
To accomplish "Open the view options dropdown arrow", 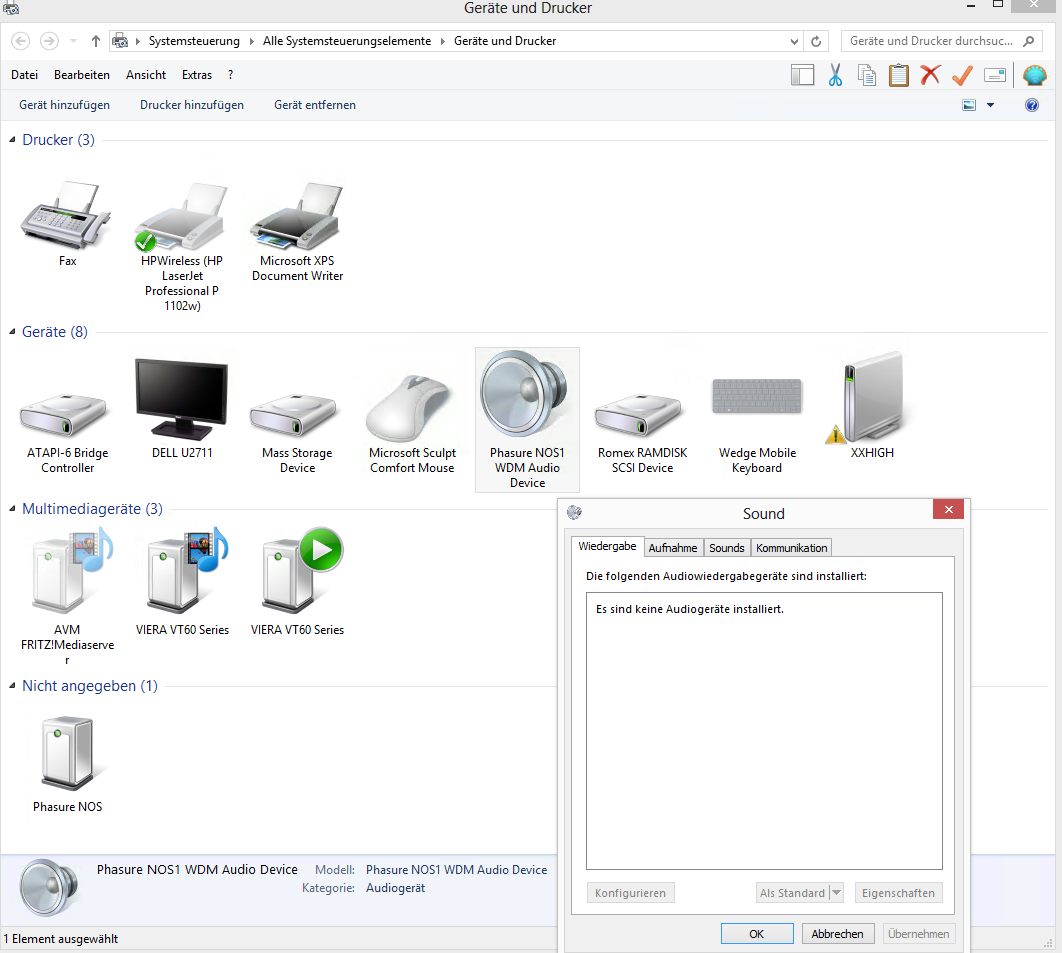I will (990, 105).
